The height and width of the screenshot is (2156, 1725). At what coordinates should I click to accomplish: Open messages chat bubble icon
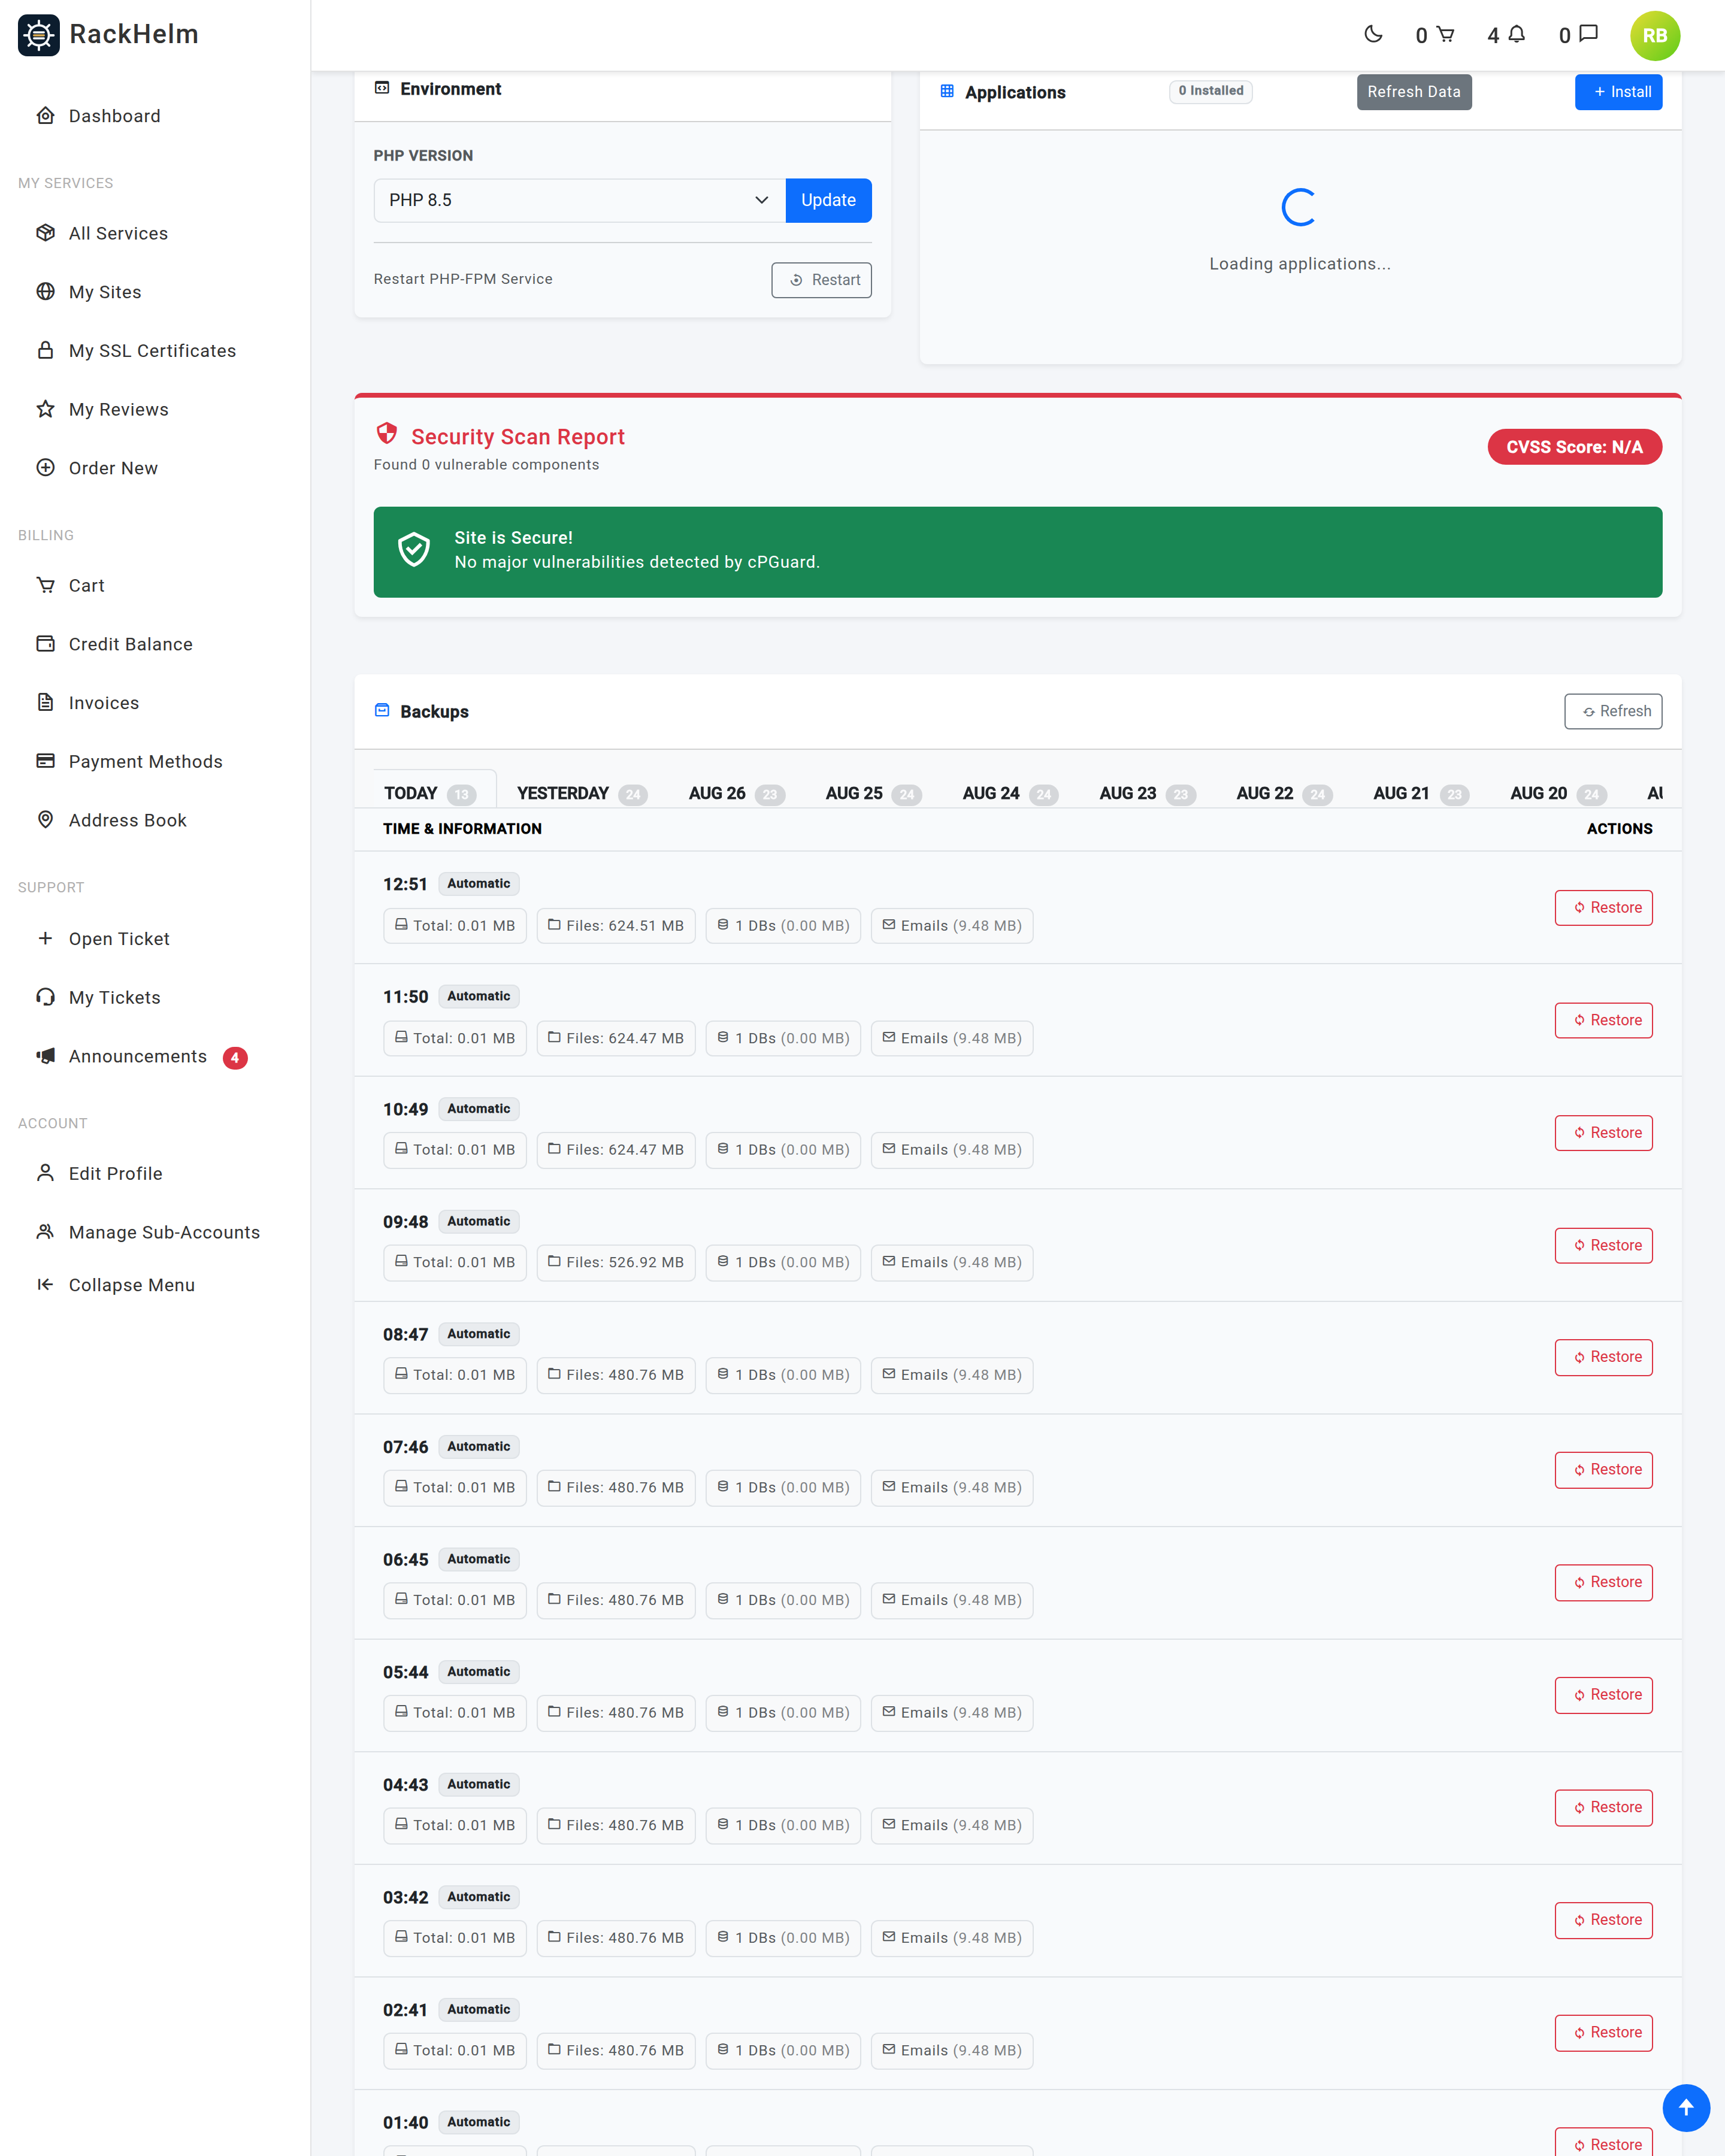pos(1588,34)
